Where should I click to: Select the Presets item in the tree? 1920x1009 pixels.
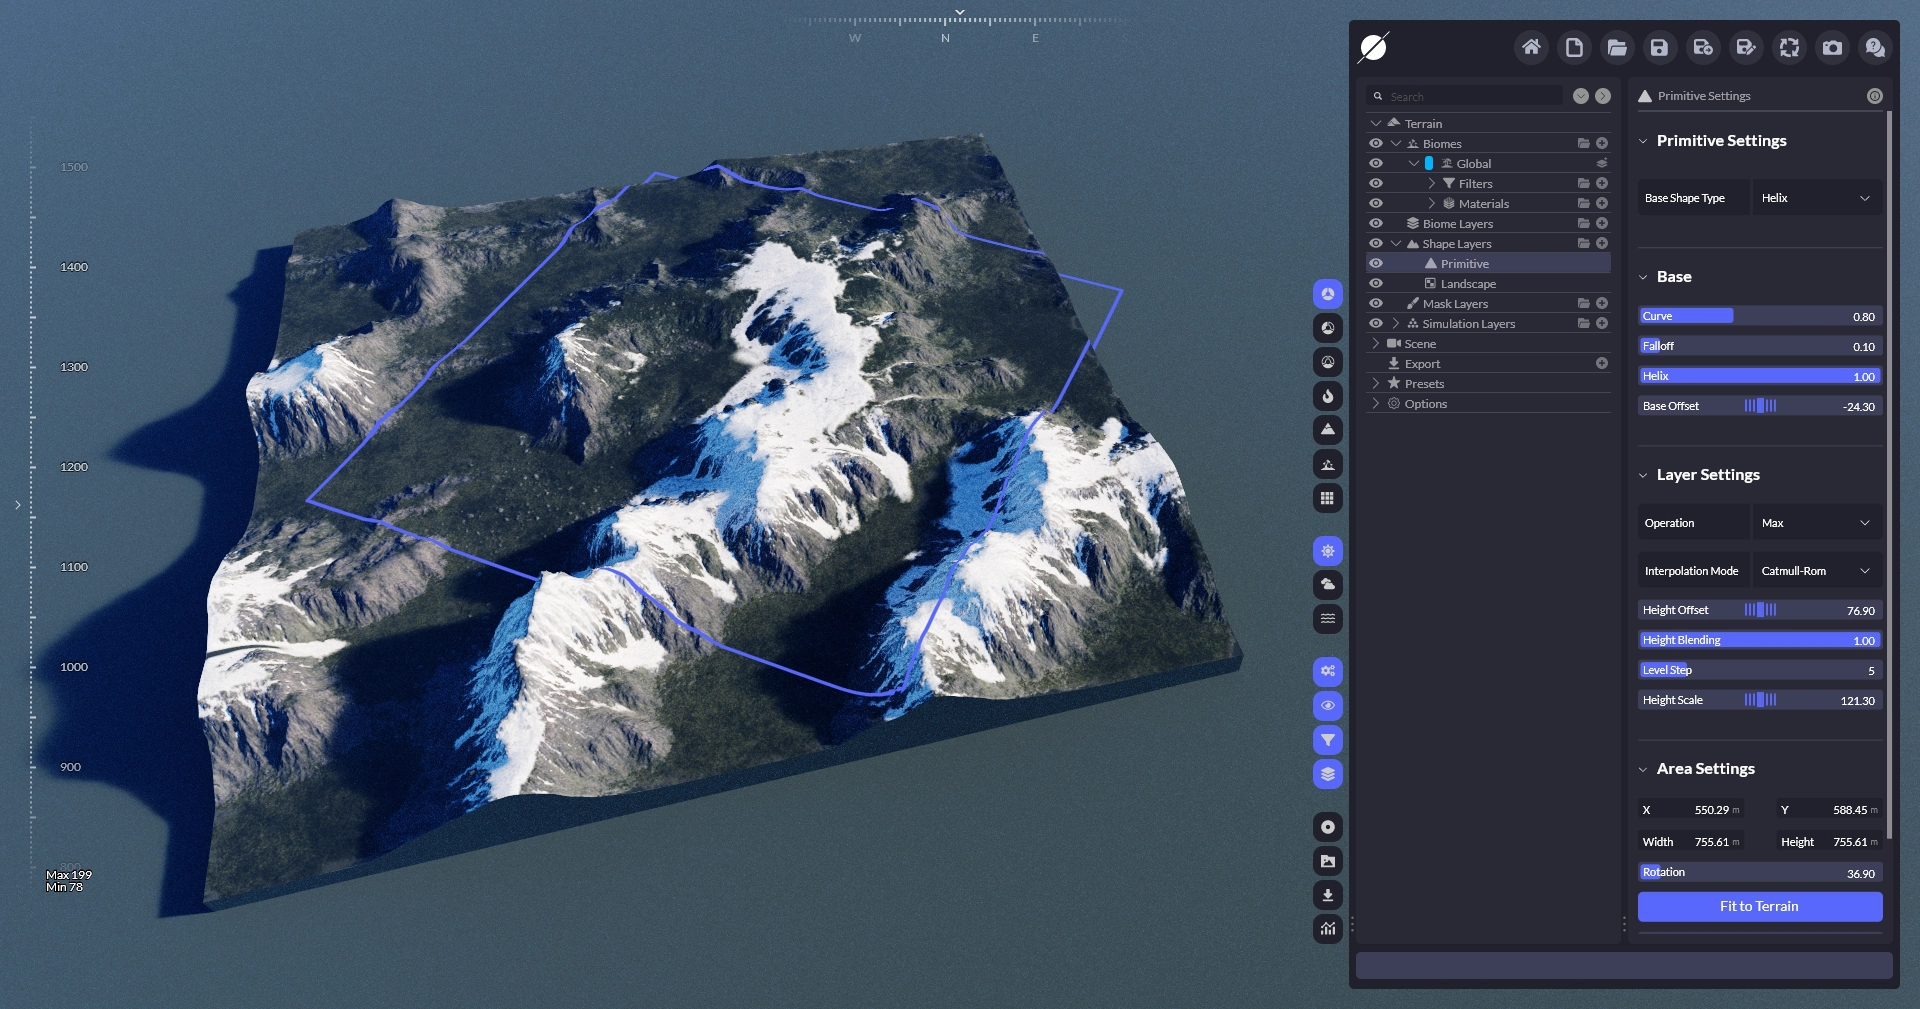(x=1424, y=384)
